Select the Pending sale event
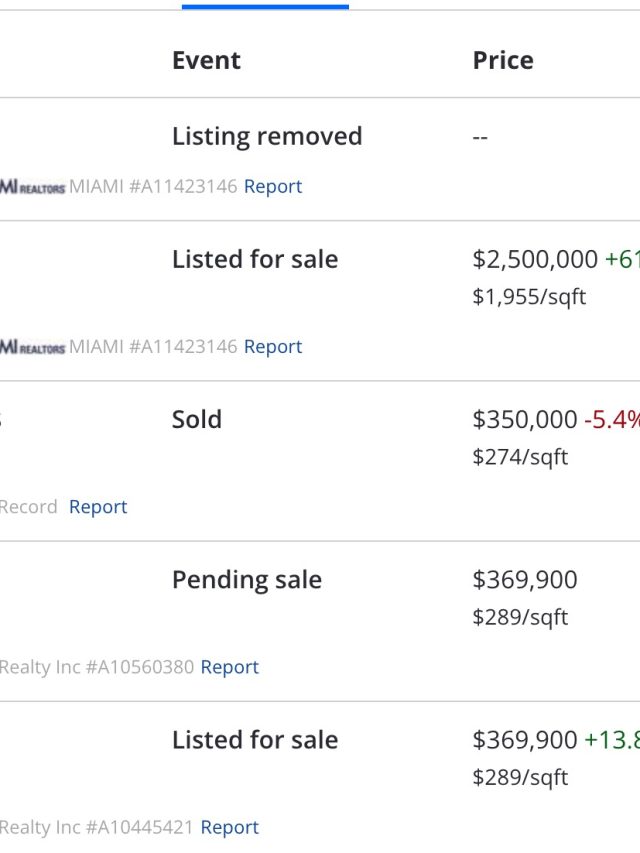The image size is (640, 853). (247, 580)
